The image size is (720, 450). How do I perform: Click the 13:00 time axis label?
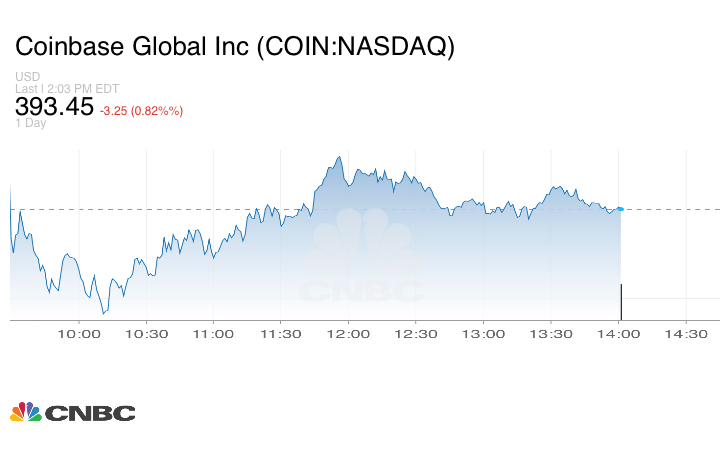coord(484,334)
